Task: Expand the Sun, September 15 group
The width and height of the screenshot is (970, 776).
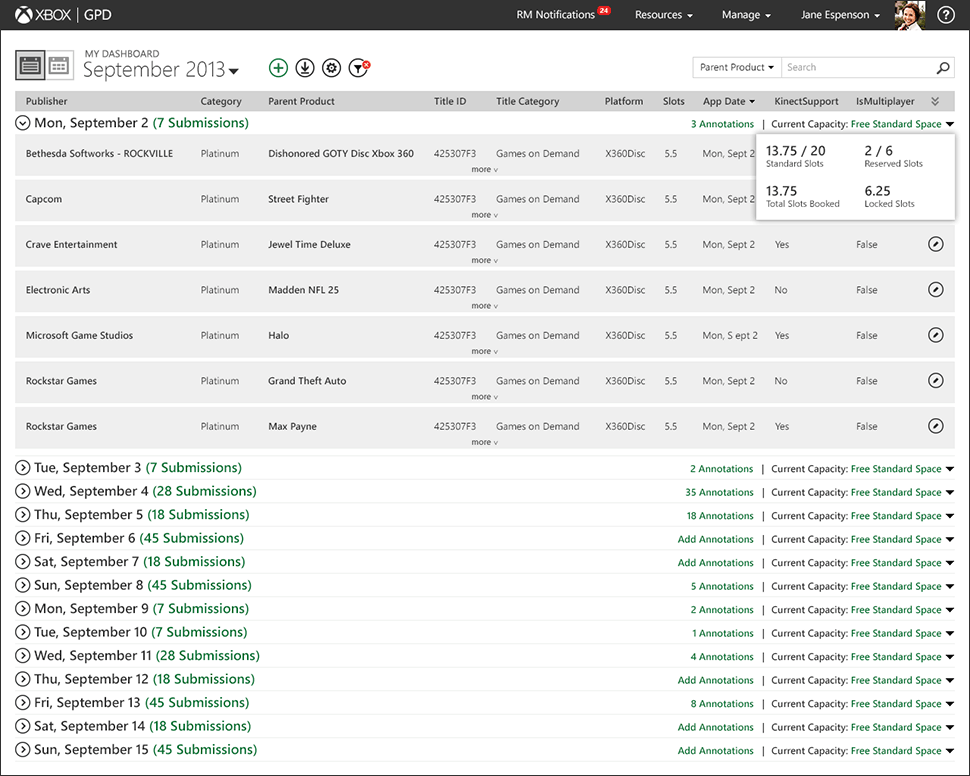Action: tap(22, 750)
